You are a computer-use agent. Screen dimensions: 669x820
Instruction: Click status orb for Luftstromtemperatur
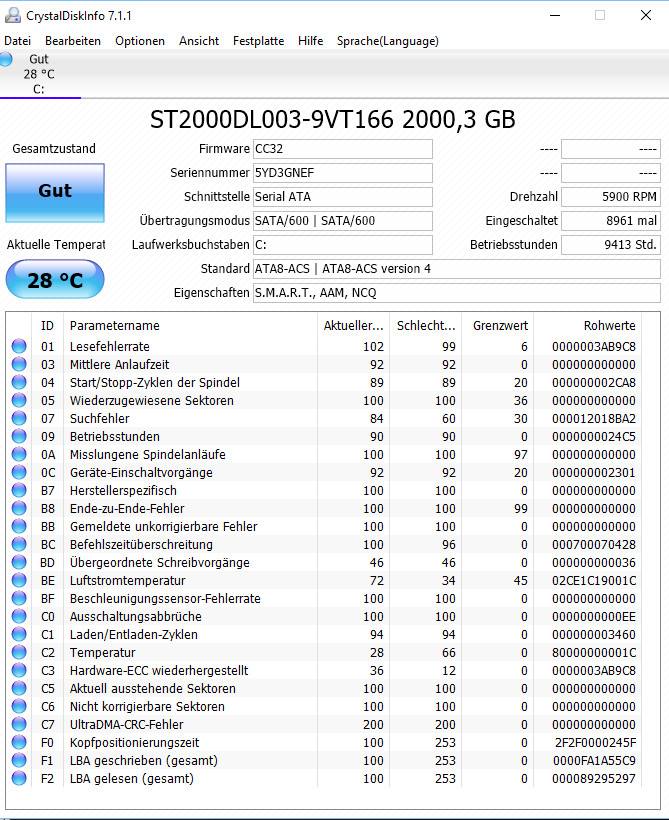[x=19, y=580]
